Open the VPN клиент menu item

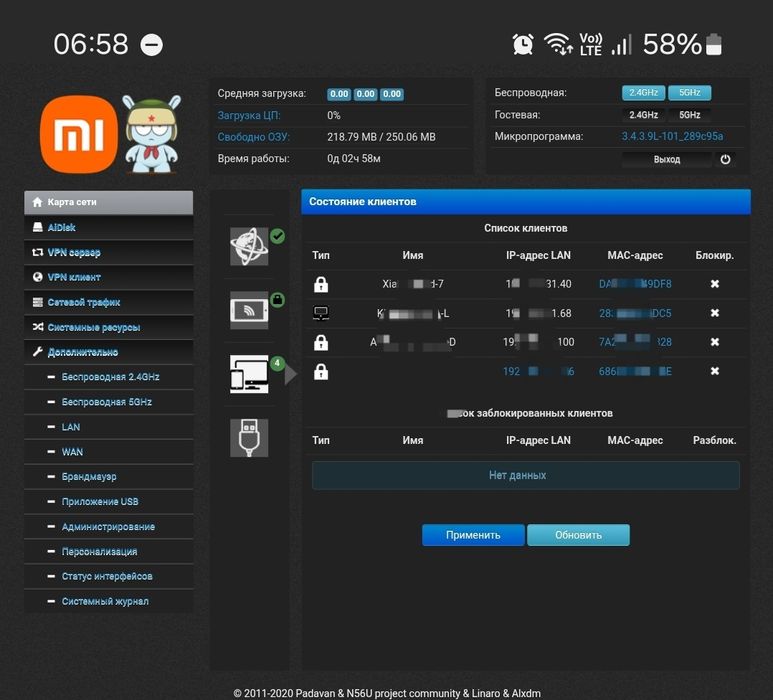[108, 278]
